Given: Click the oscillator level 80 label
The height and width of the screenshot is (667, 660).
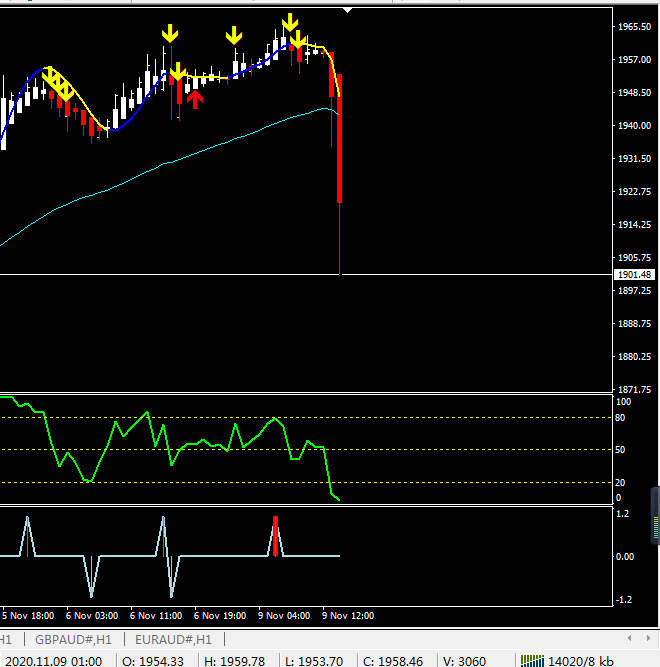Looking at the screenshot, I should point(620,418).
